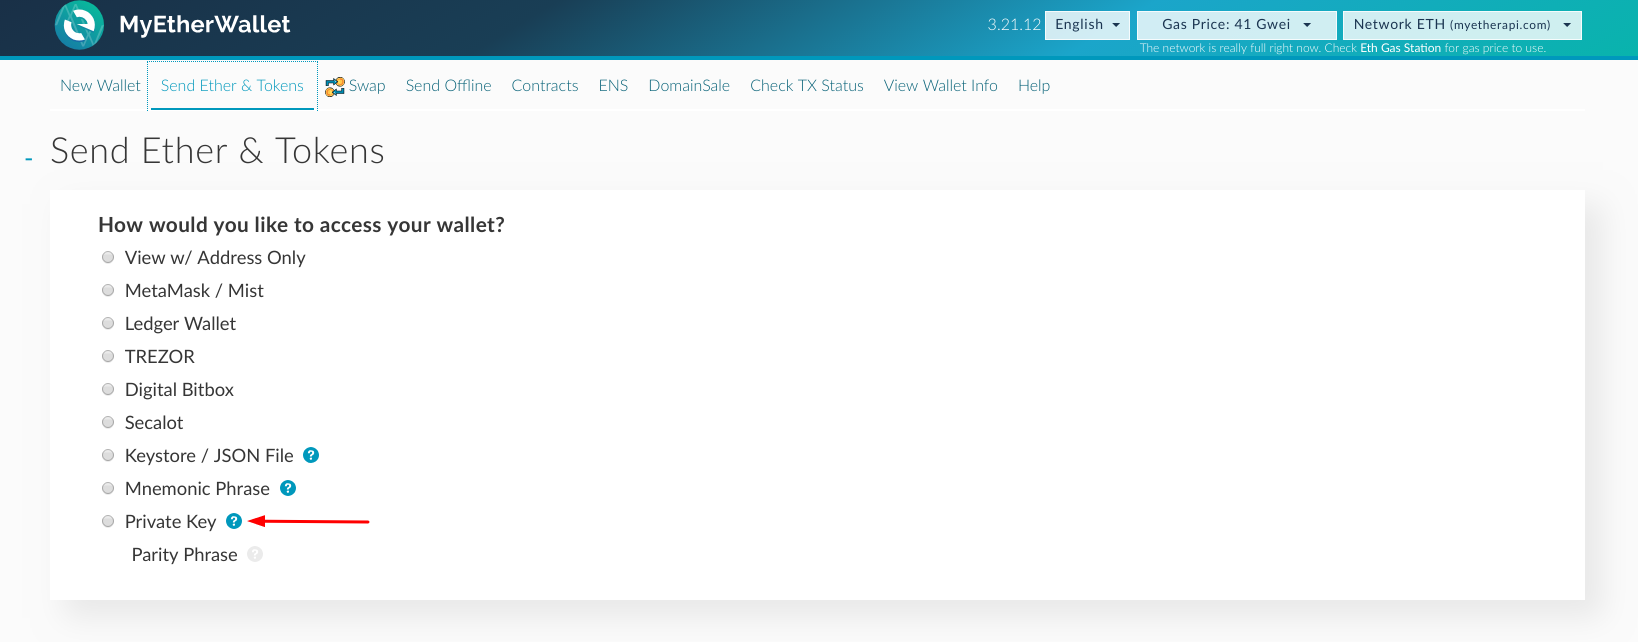Switch to the Contracts tab
Image resolution: width=1638 pixels, height=642 pixels.
point(545,86)
